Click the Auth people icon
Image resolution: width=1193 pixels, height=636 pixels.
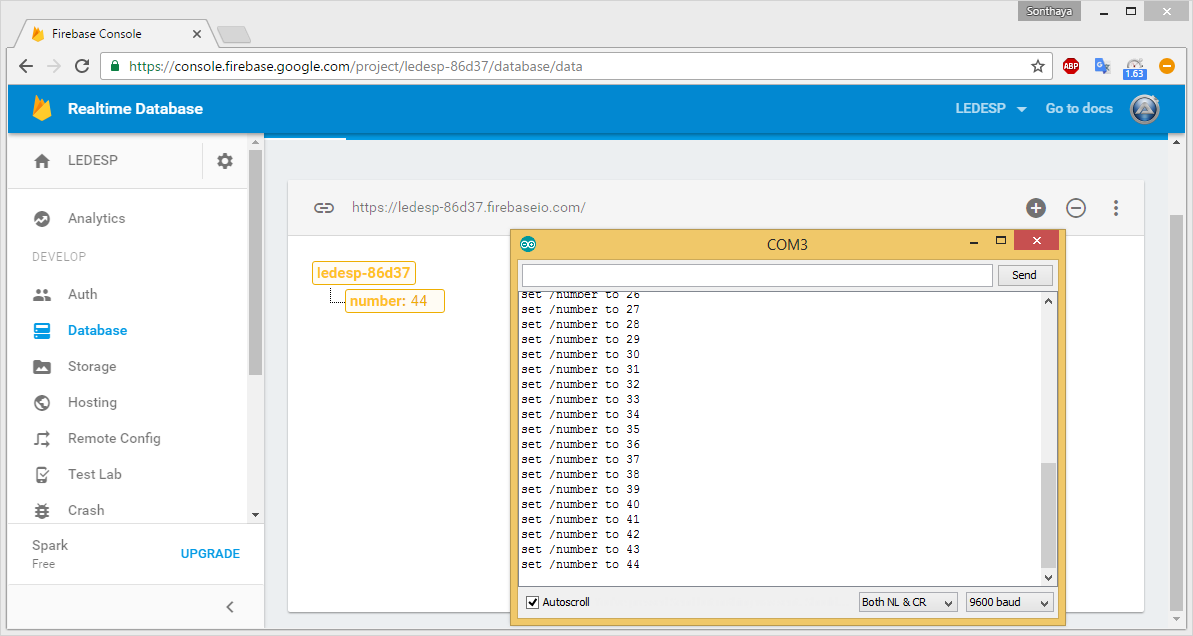(x=42, y=294)
